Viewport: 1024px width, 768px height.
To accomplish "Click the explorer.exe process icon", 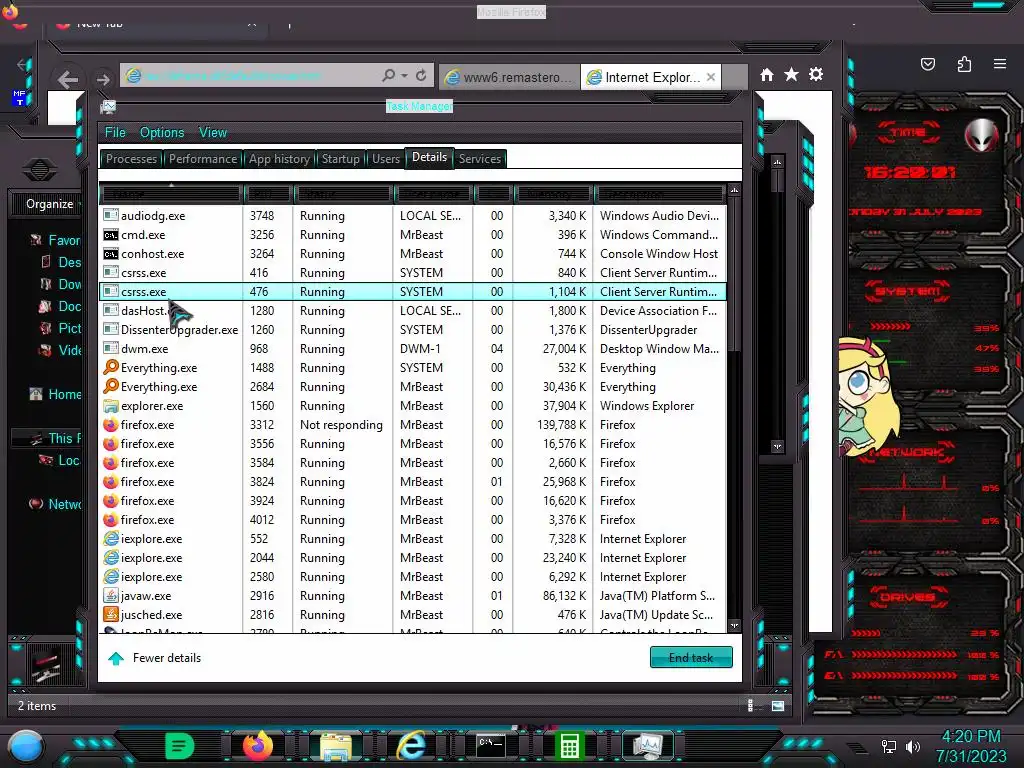I will coord(111,406).
